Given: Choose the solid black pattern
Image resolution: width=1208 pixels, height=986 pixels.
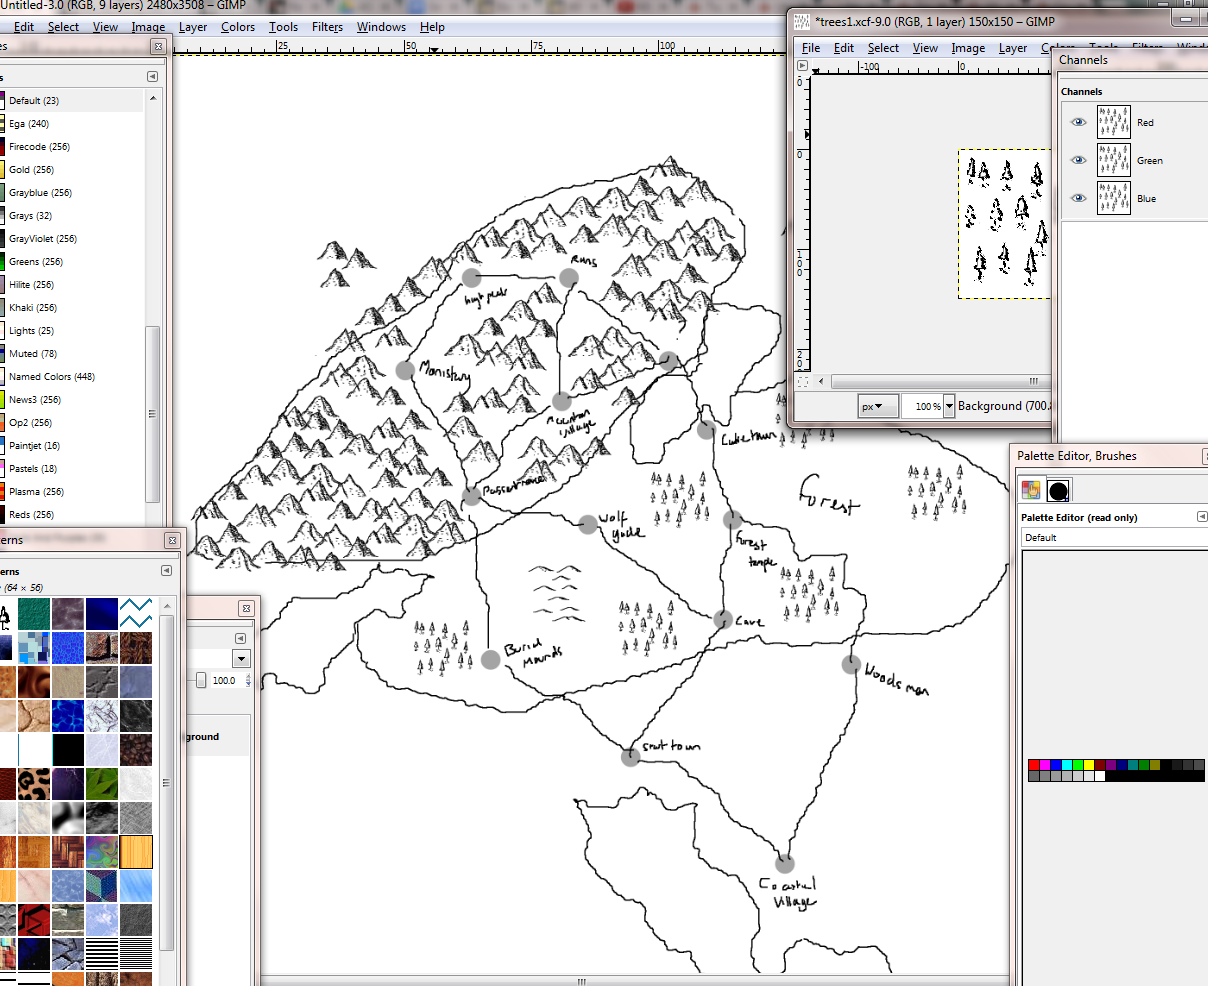Looking at the screenshot, I should coord(68,750).
